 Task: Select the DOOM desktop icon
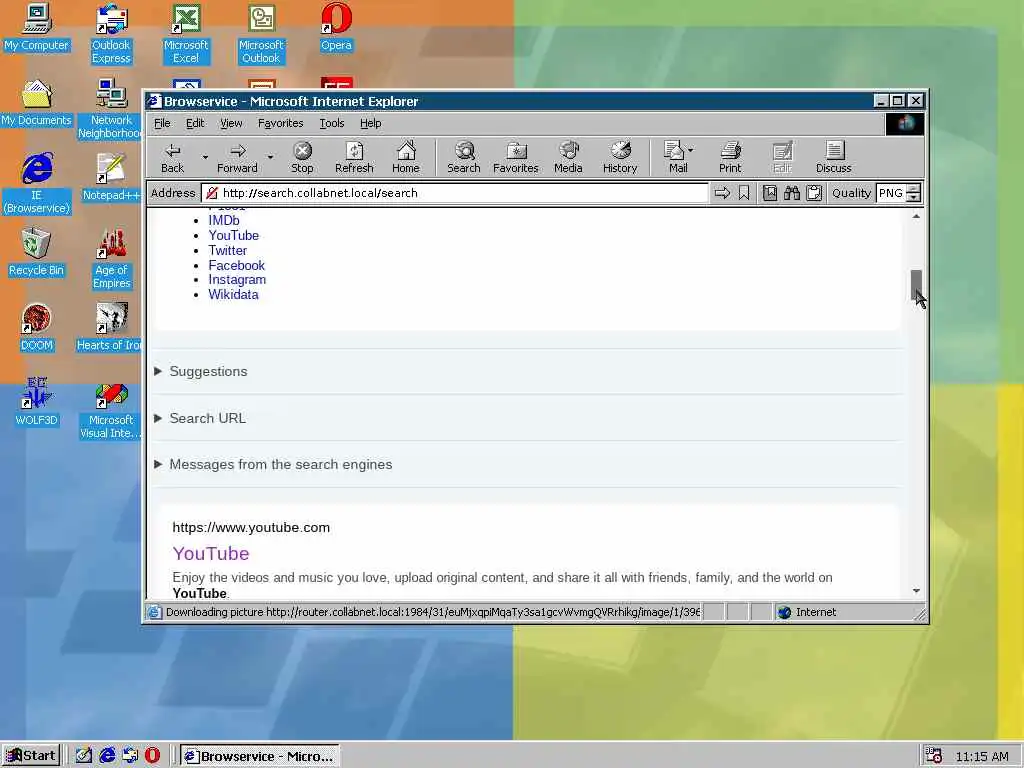click(36, 327)
